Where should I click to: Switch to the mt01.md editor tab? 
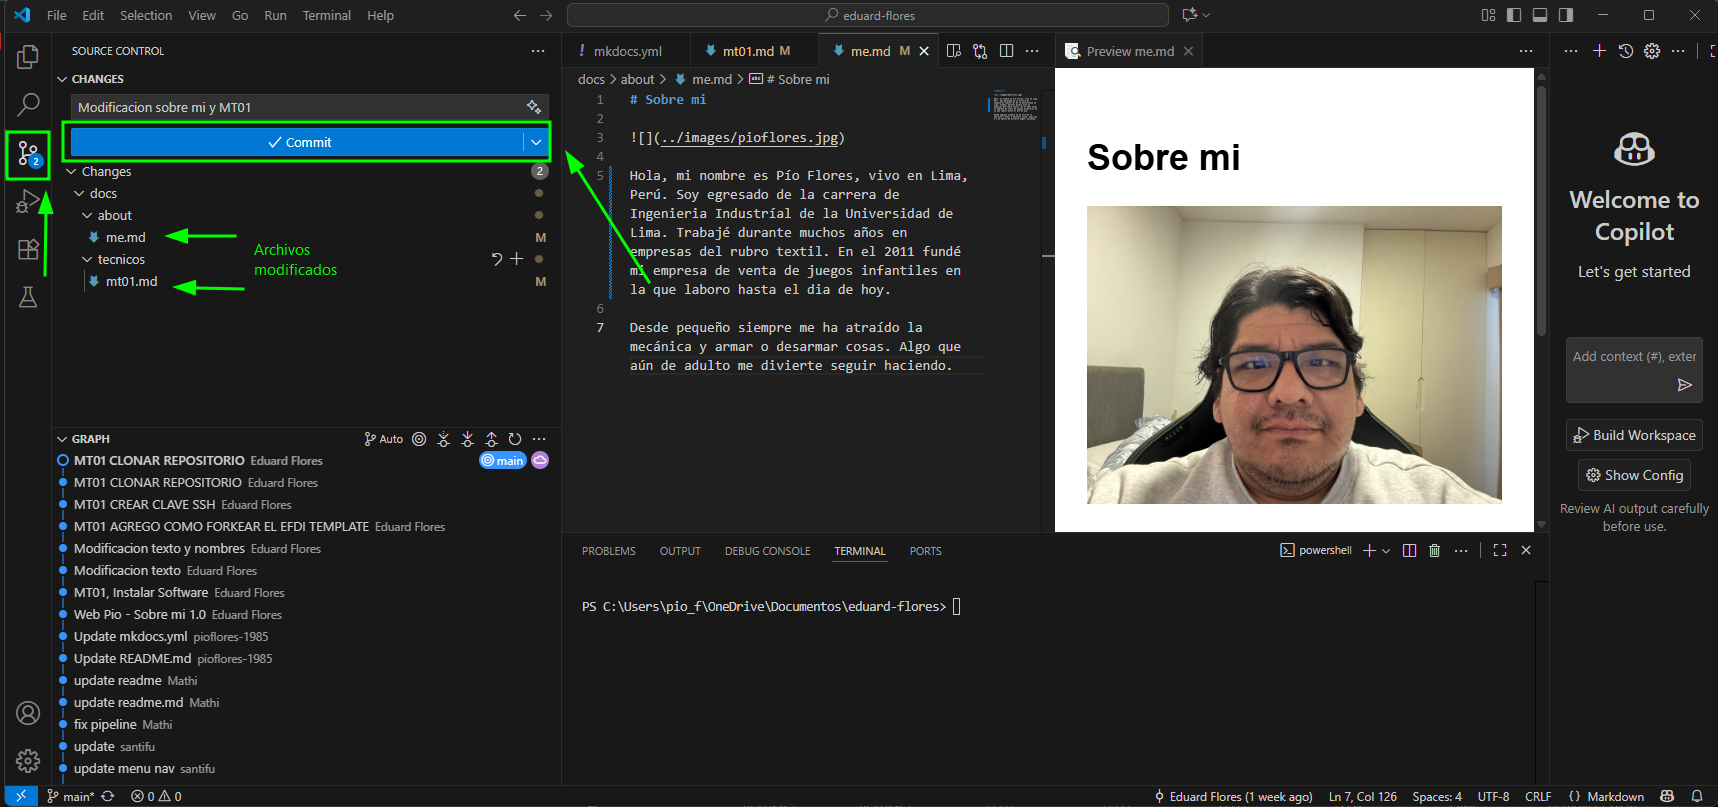(x=748, y=51)
